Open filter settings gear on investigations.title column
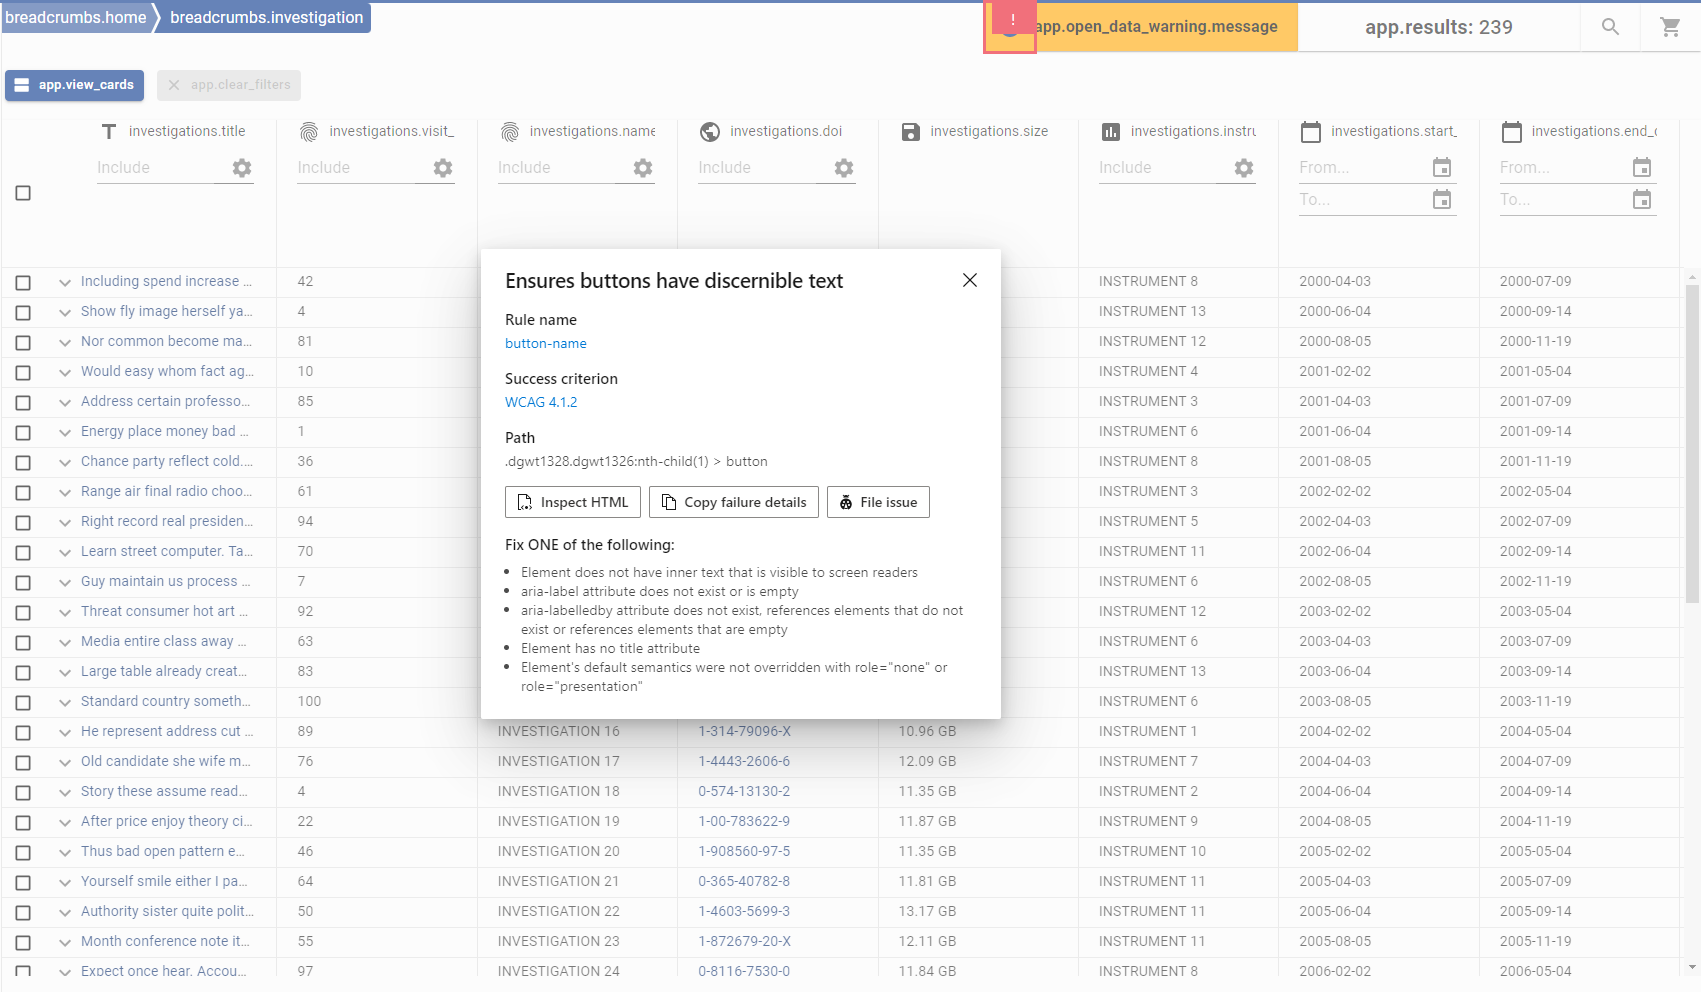Viewport: 1701px width, 992px height. click(x=239, y=168)
